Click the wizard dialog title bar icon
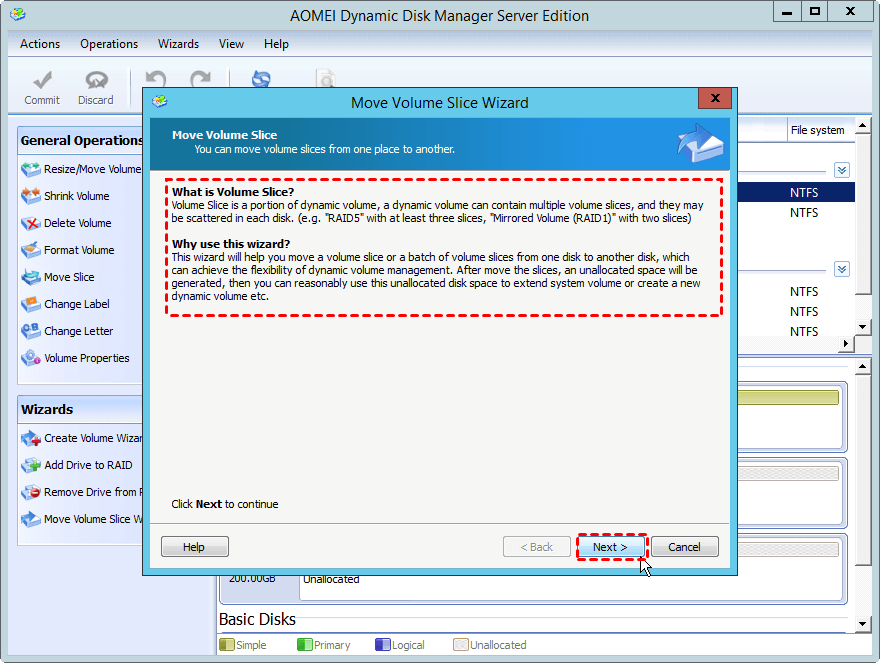880x663 pixels. (160, 102)
